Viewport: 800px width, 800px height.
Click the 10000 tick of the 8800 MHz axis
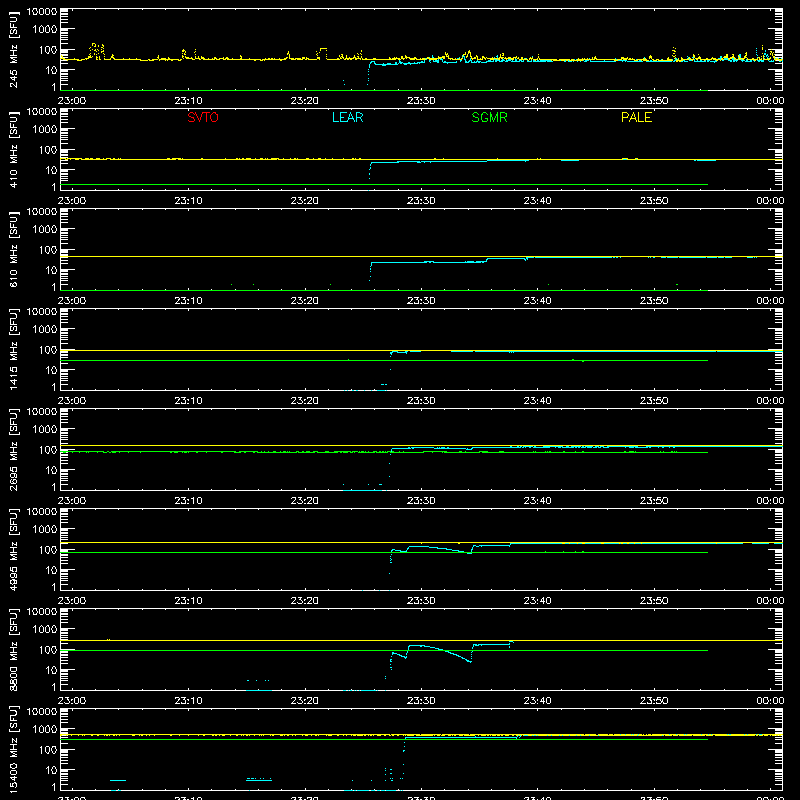[42, 612]
